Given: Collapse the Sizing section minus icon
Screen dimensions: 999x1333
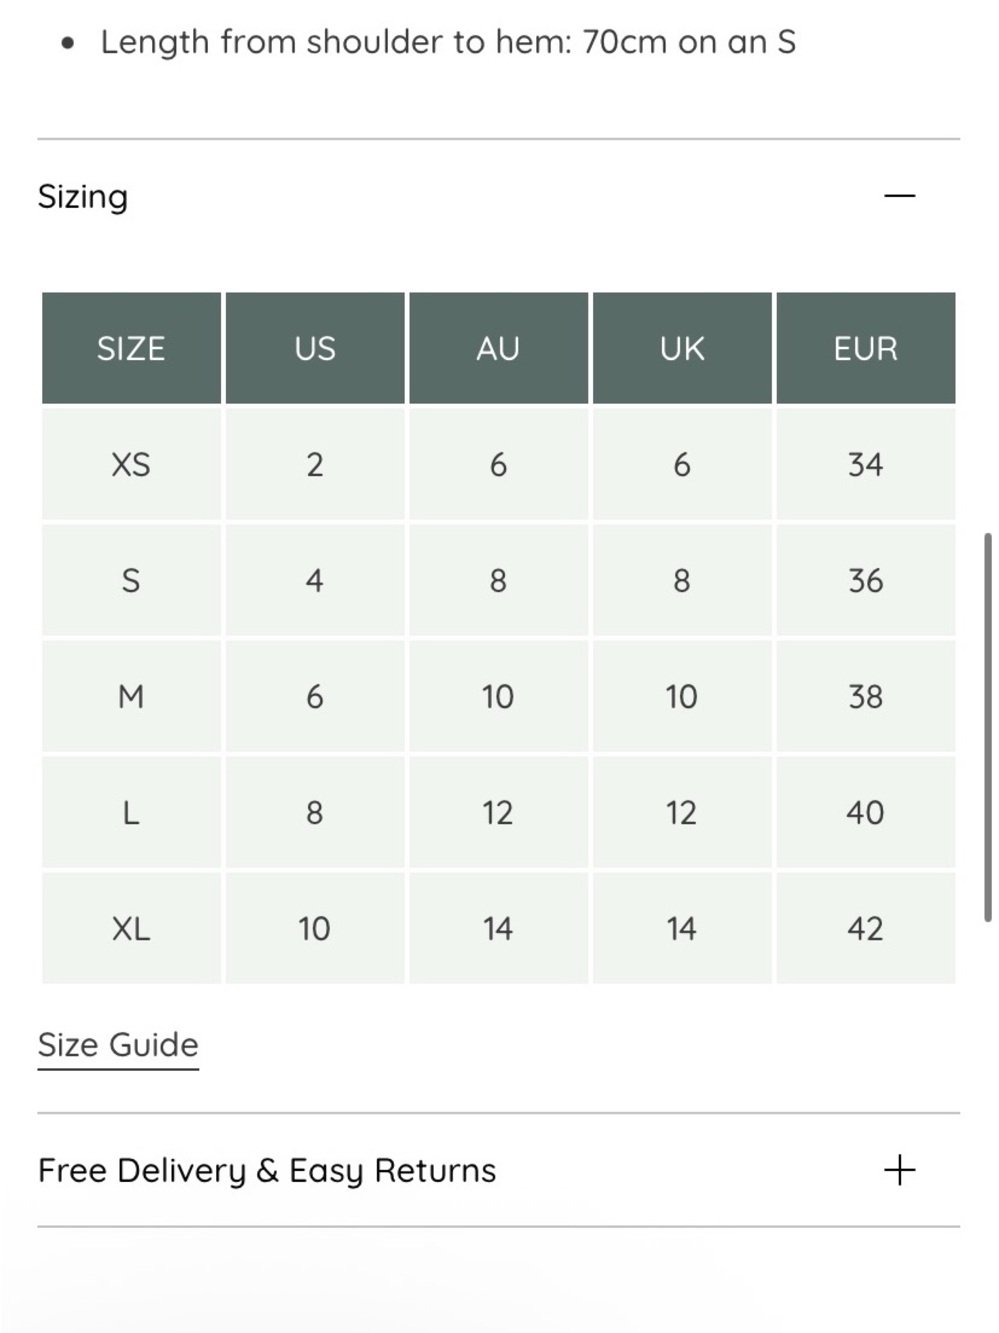Looking at the screenshot, I should [x=899, y=196].
